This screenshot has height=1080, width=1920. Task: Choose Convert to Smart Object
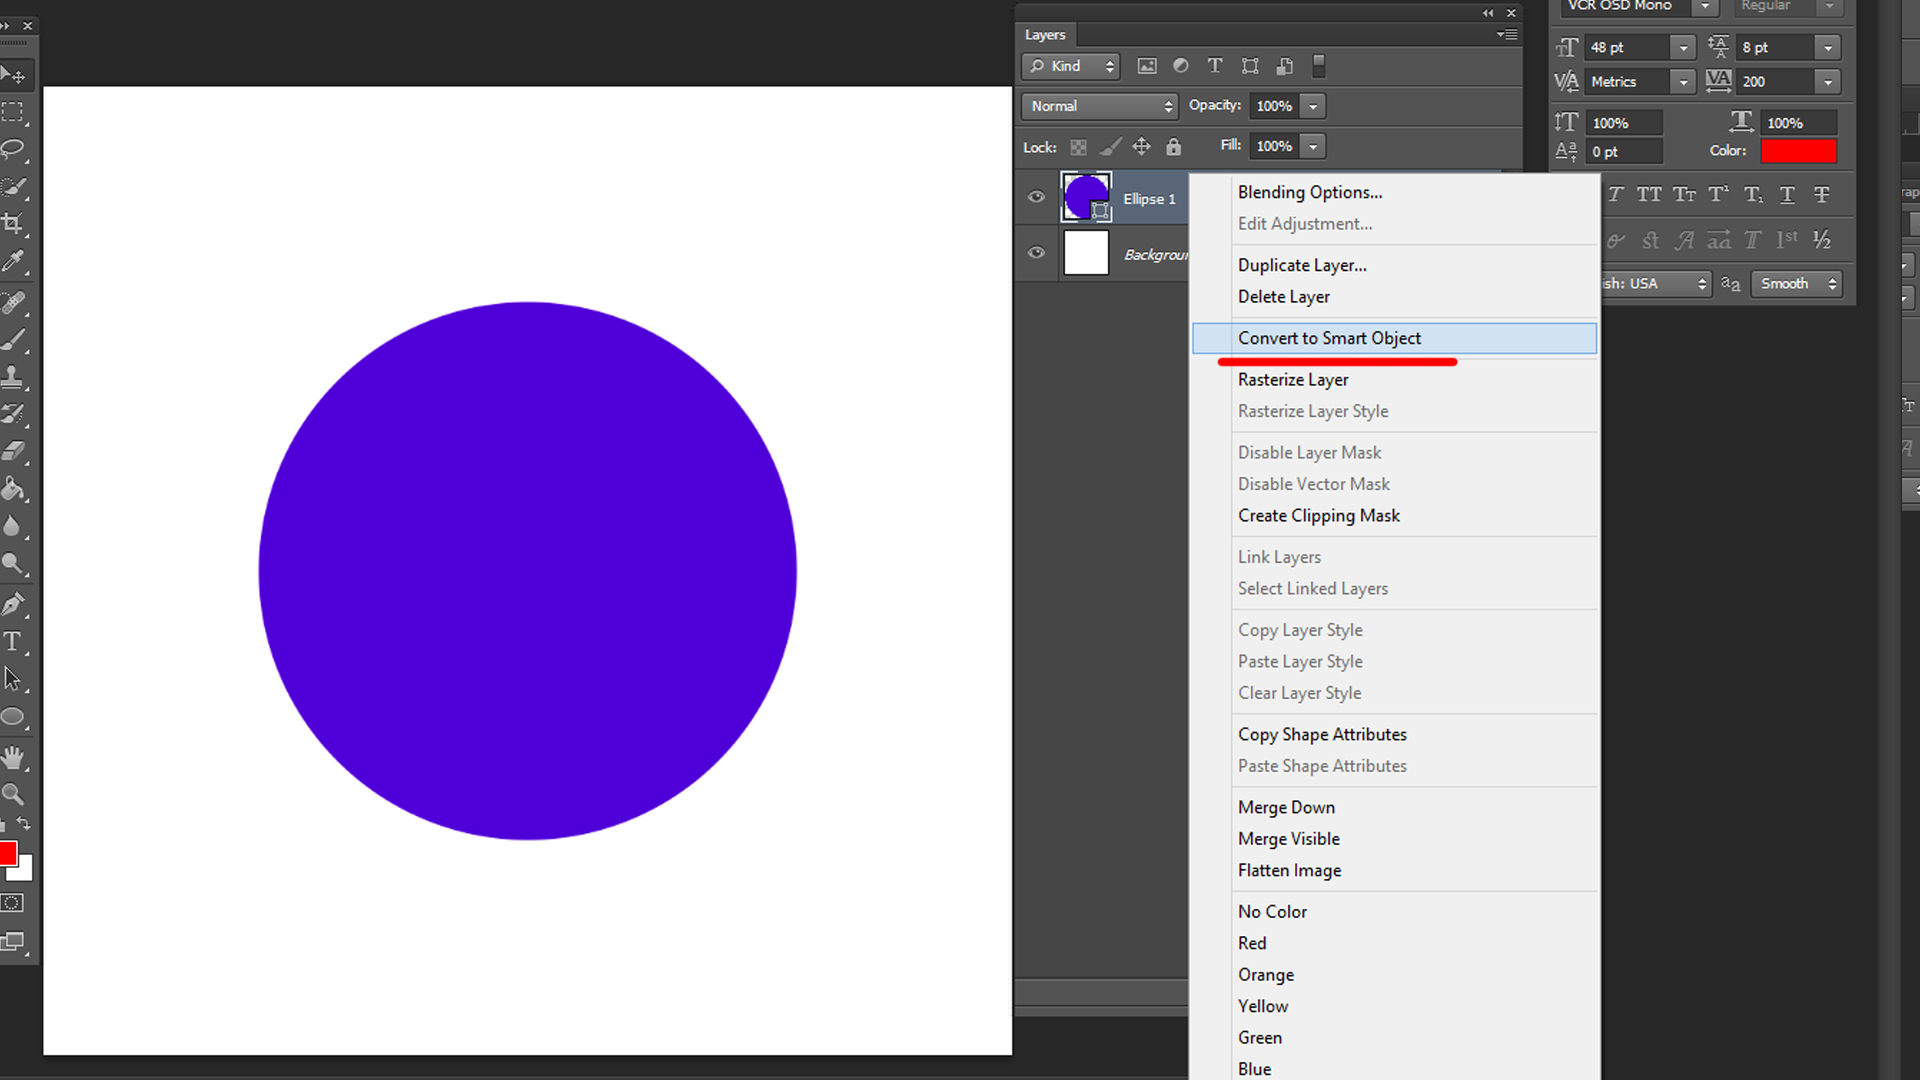1394,338
